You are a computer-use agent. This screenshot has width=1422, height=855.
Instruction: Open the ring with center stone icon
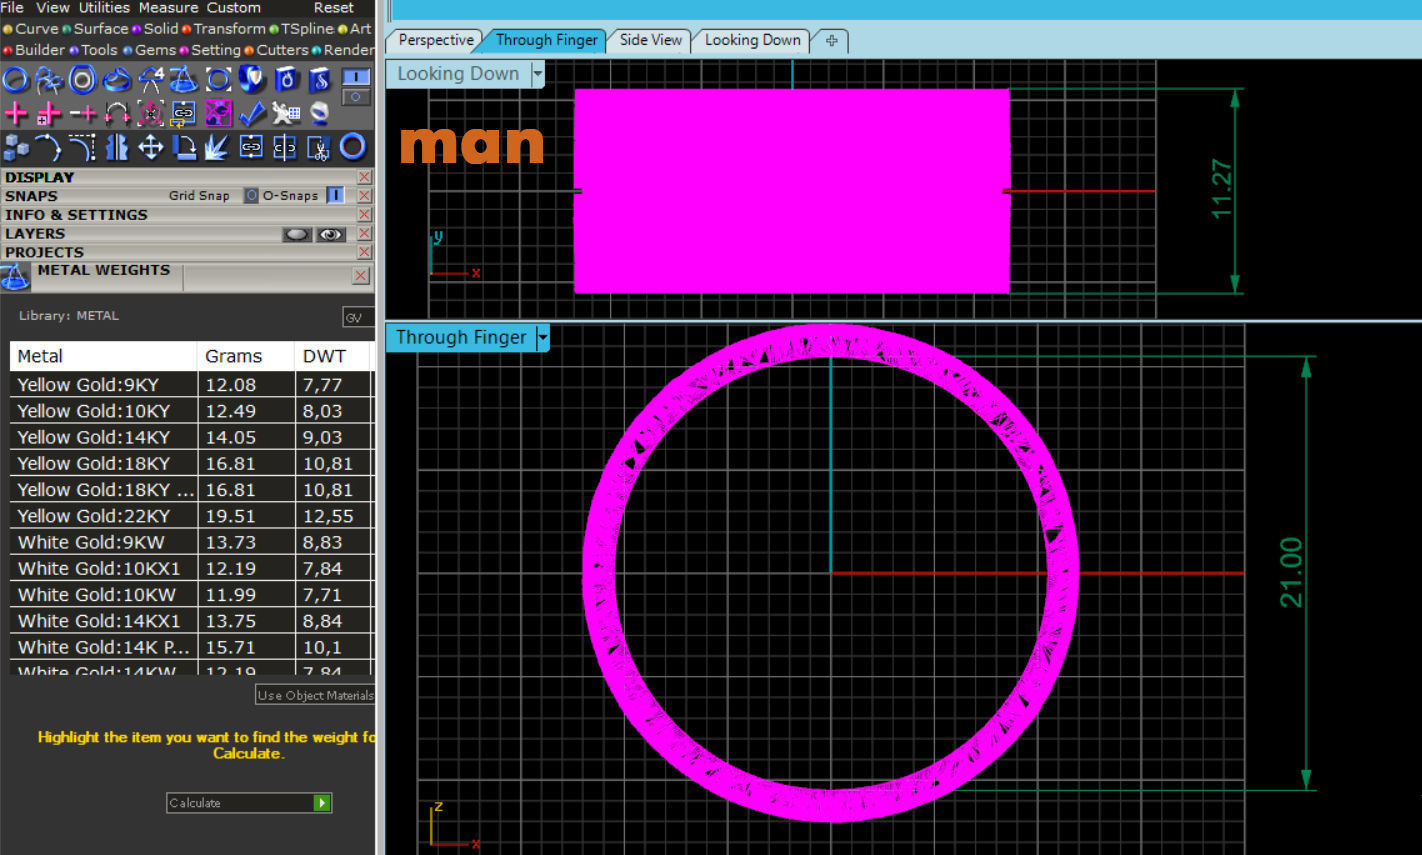coord(83,80)
